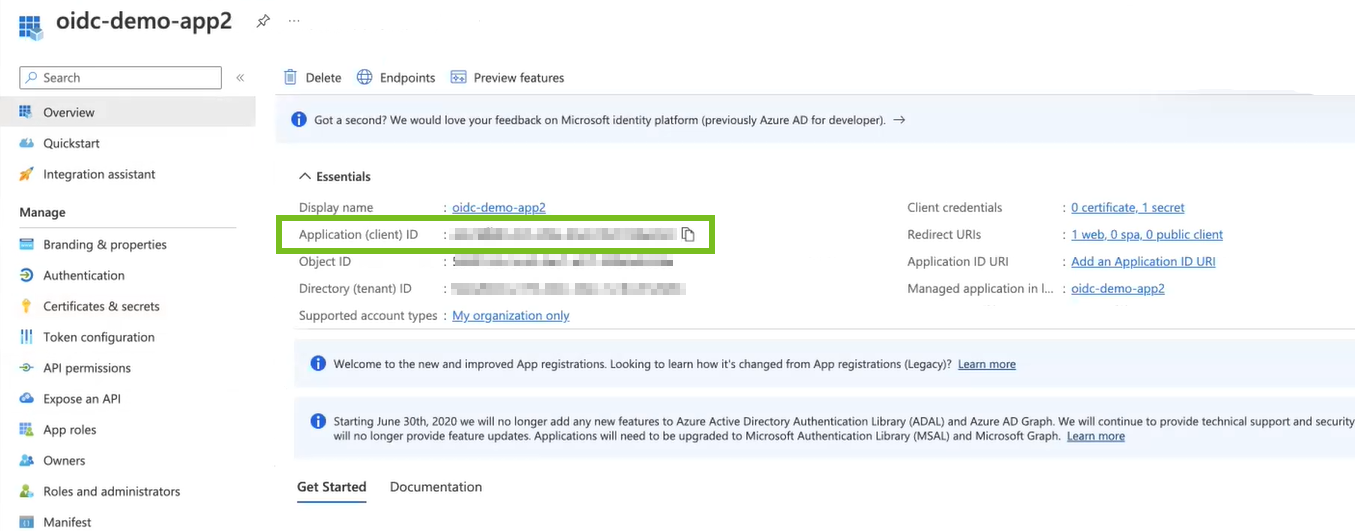
Task: Click the Directory (tenant) ID label
Action: (x=355, y=288)
